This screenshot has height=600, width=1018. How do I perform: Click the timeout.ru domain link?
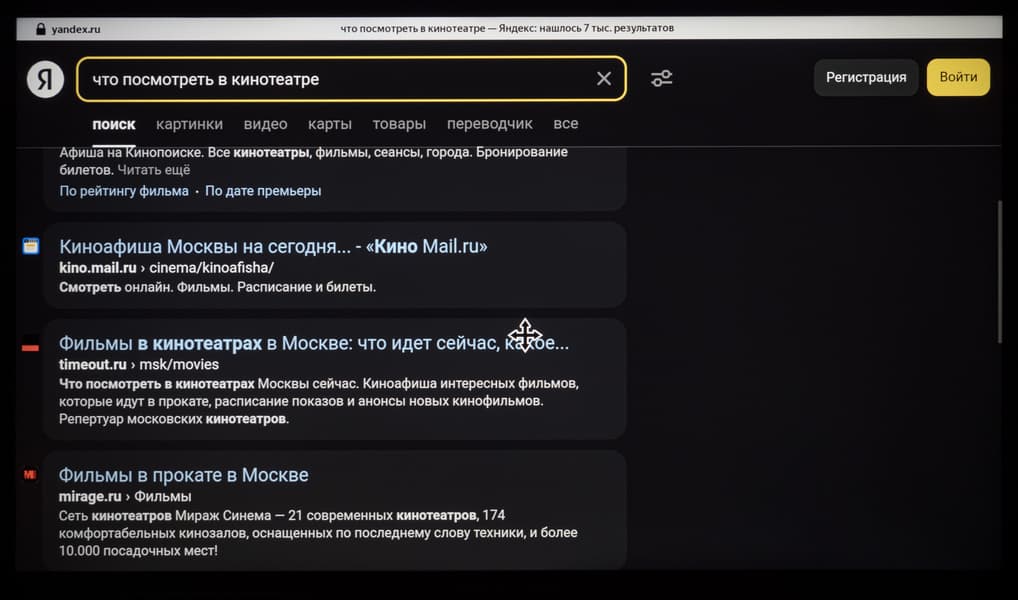93,364
